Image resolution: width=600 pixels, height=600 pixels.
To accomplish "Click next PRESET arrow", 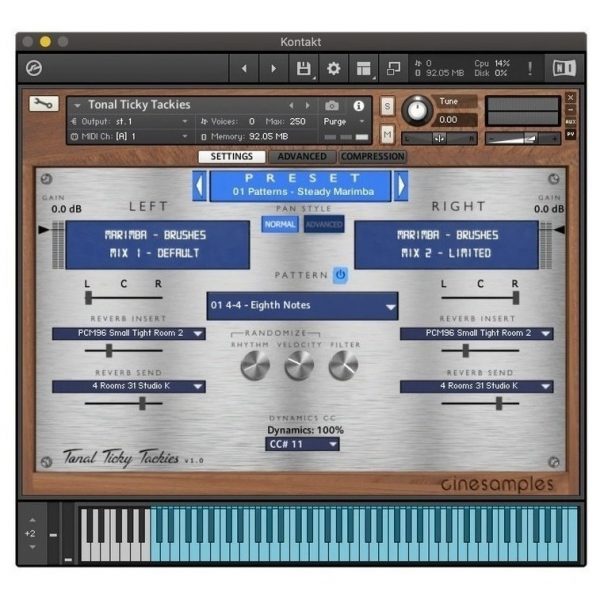I will 401,186.
